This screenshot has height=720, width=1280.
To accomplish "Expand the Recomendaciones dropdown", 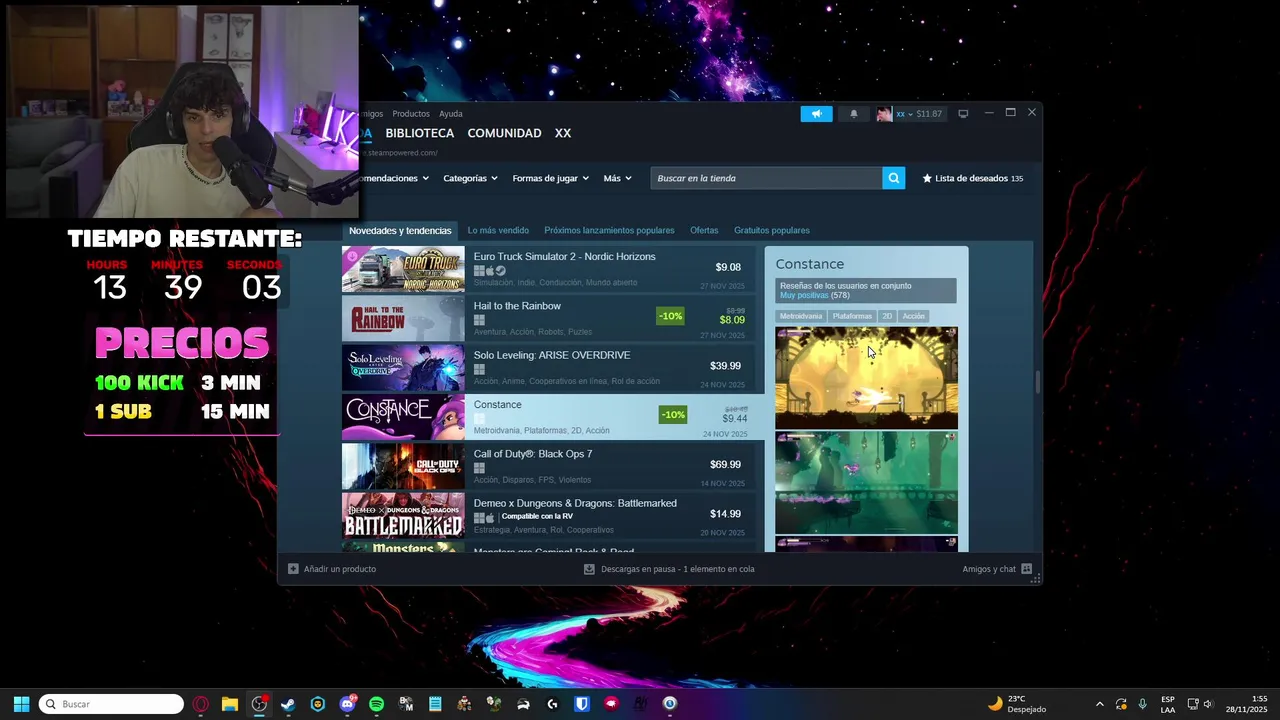I will 394,178.
